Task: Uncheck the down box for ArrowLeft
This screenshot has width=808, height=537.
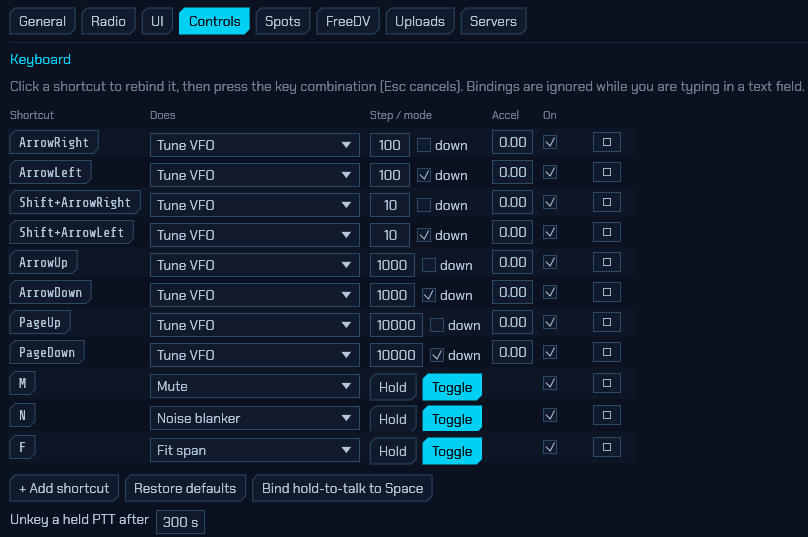Action: [424, 175]
